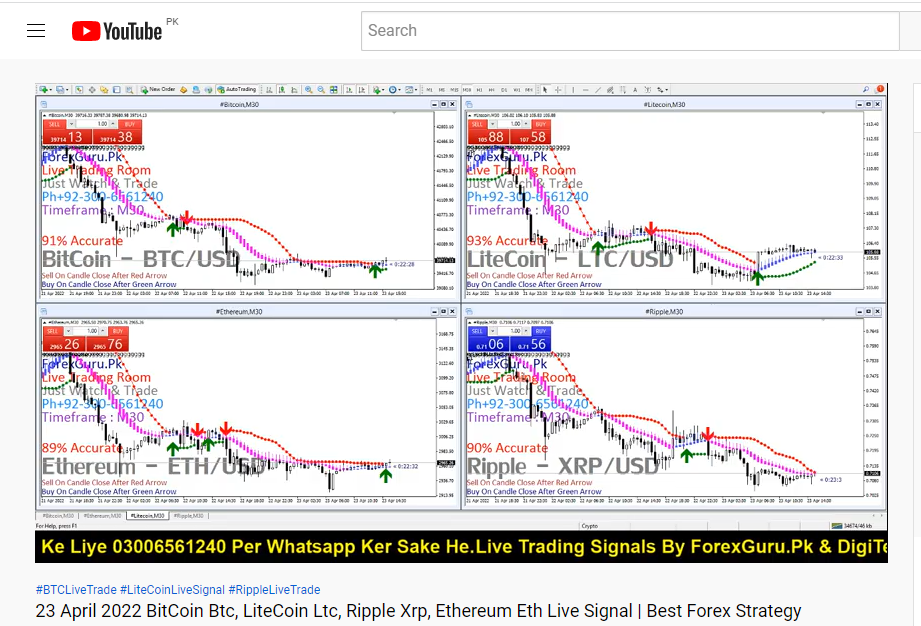The width and height of the screenshot is (921, 626).
Task: Click the YouTube Search input field
Action: pyautogui.click(x=630, y=31)
